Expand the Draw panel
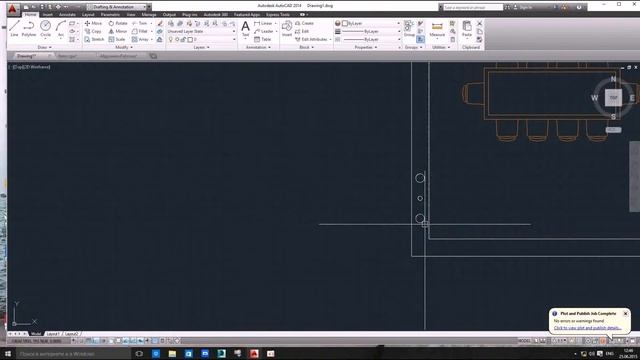This screenshot has width=640, height=360. pos(44,47)
